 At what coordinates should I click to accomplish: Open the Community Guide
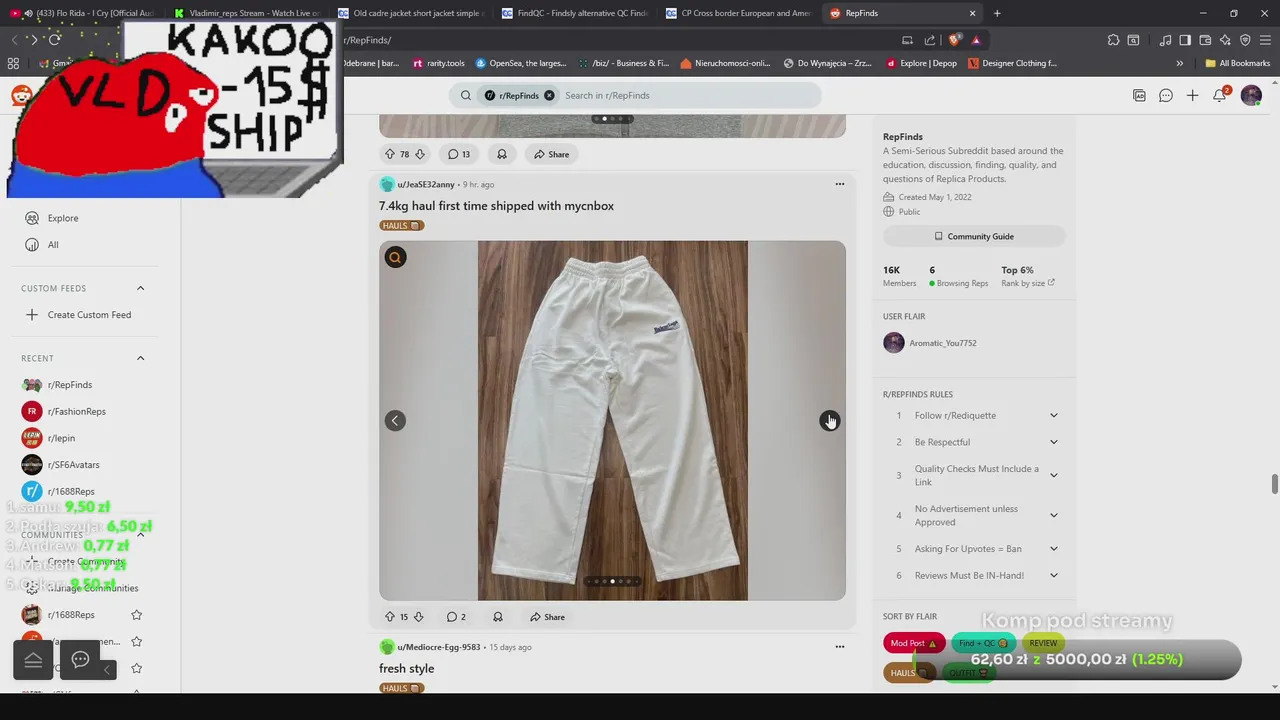pos(974,236)
